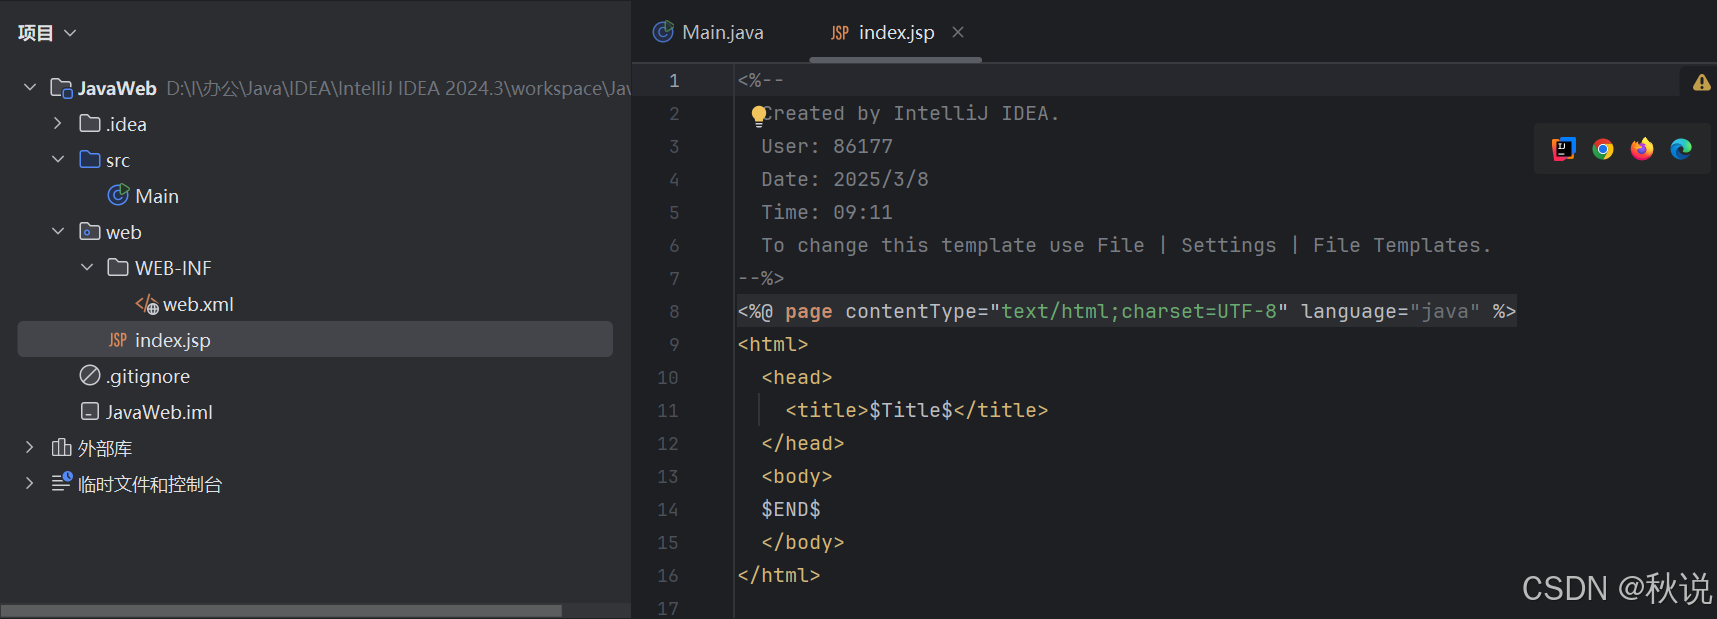Collapse the JavaWeb project root node

pos(30,88)
